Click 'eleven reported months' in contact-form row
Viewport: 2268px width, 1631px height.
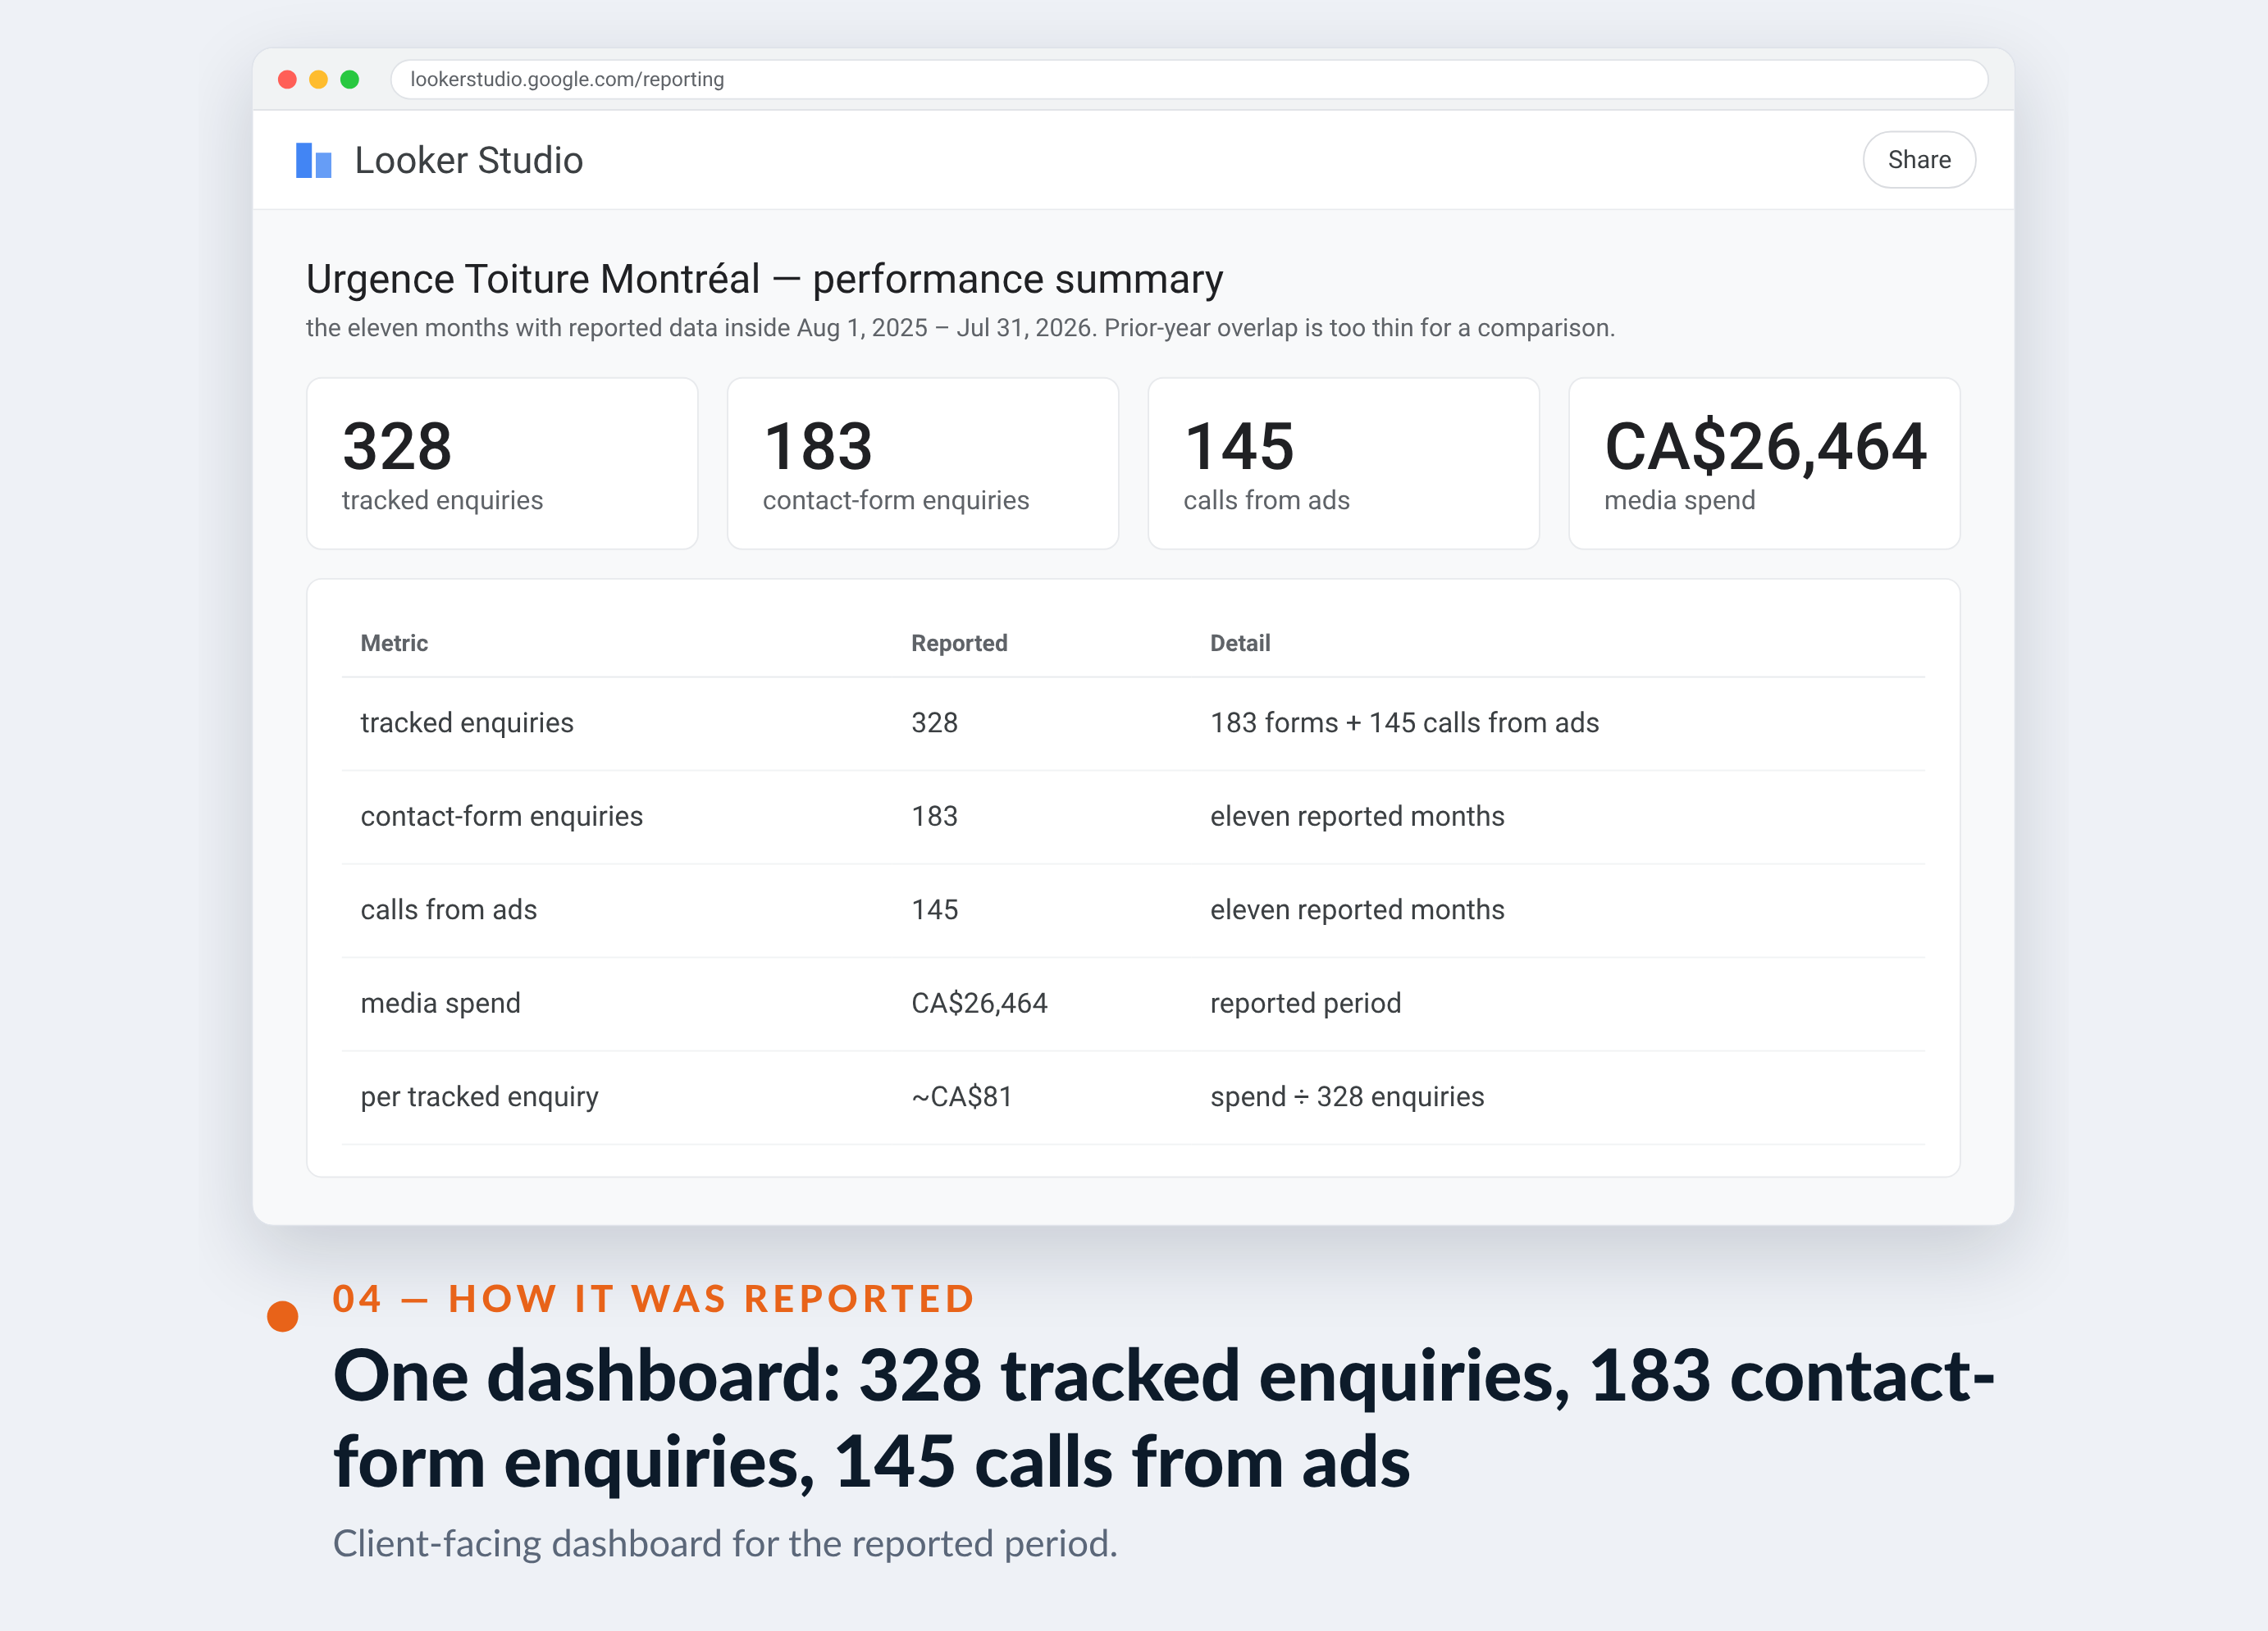click(1357, 816)
